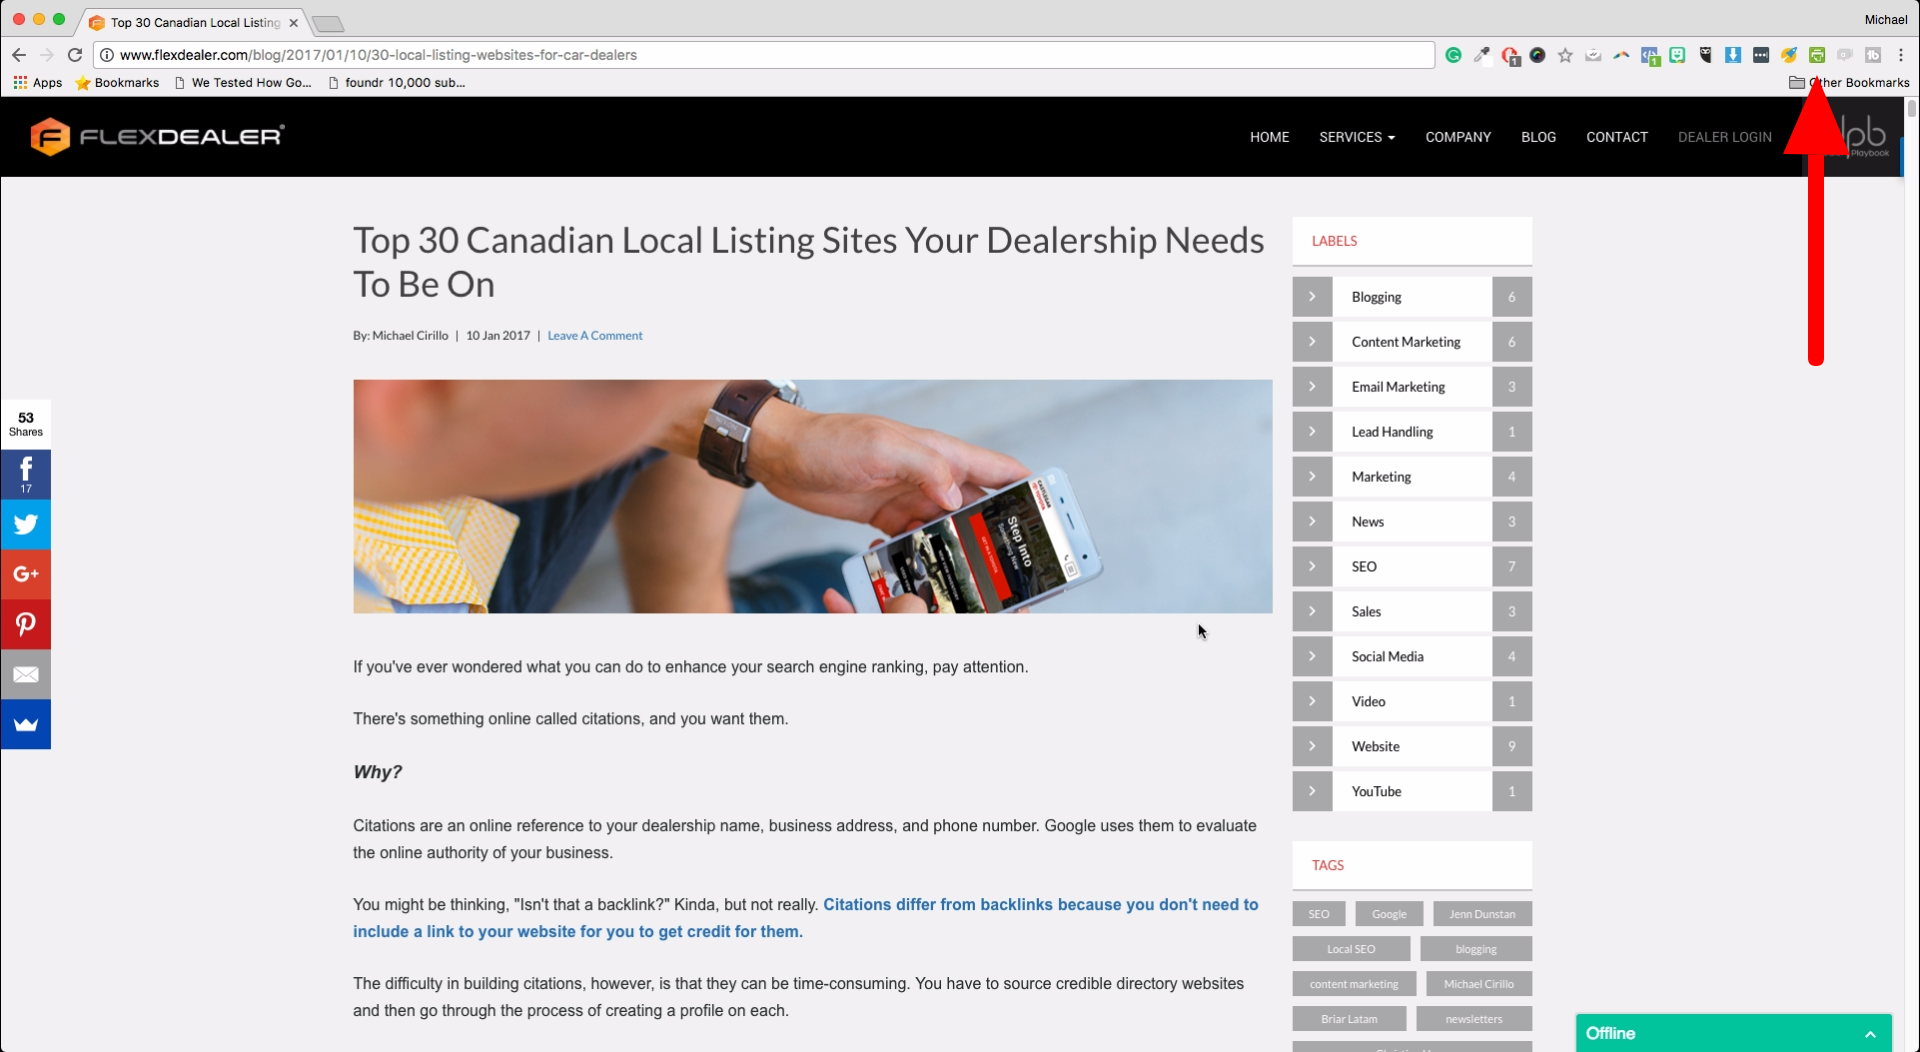Pin article using Pinterest icon
1920x1052 pixels.
pyautogui.click(x=26, y=624)
